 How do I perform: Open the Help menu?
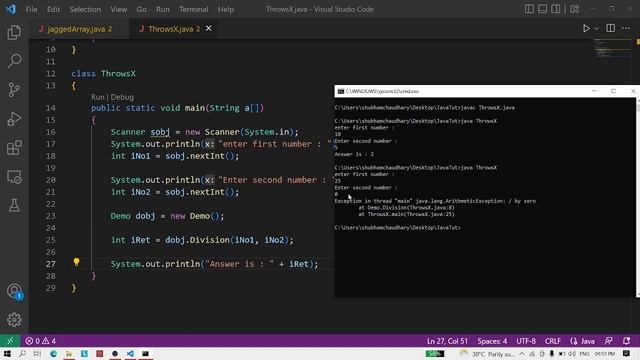pos(226,9)
